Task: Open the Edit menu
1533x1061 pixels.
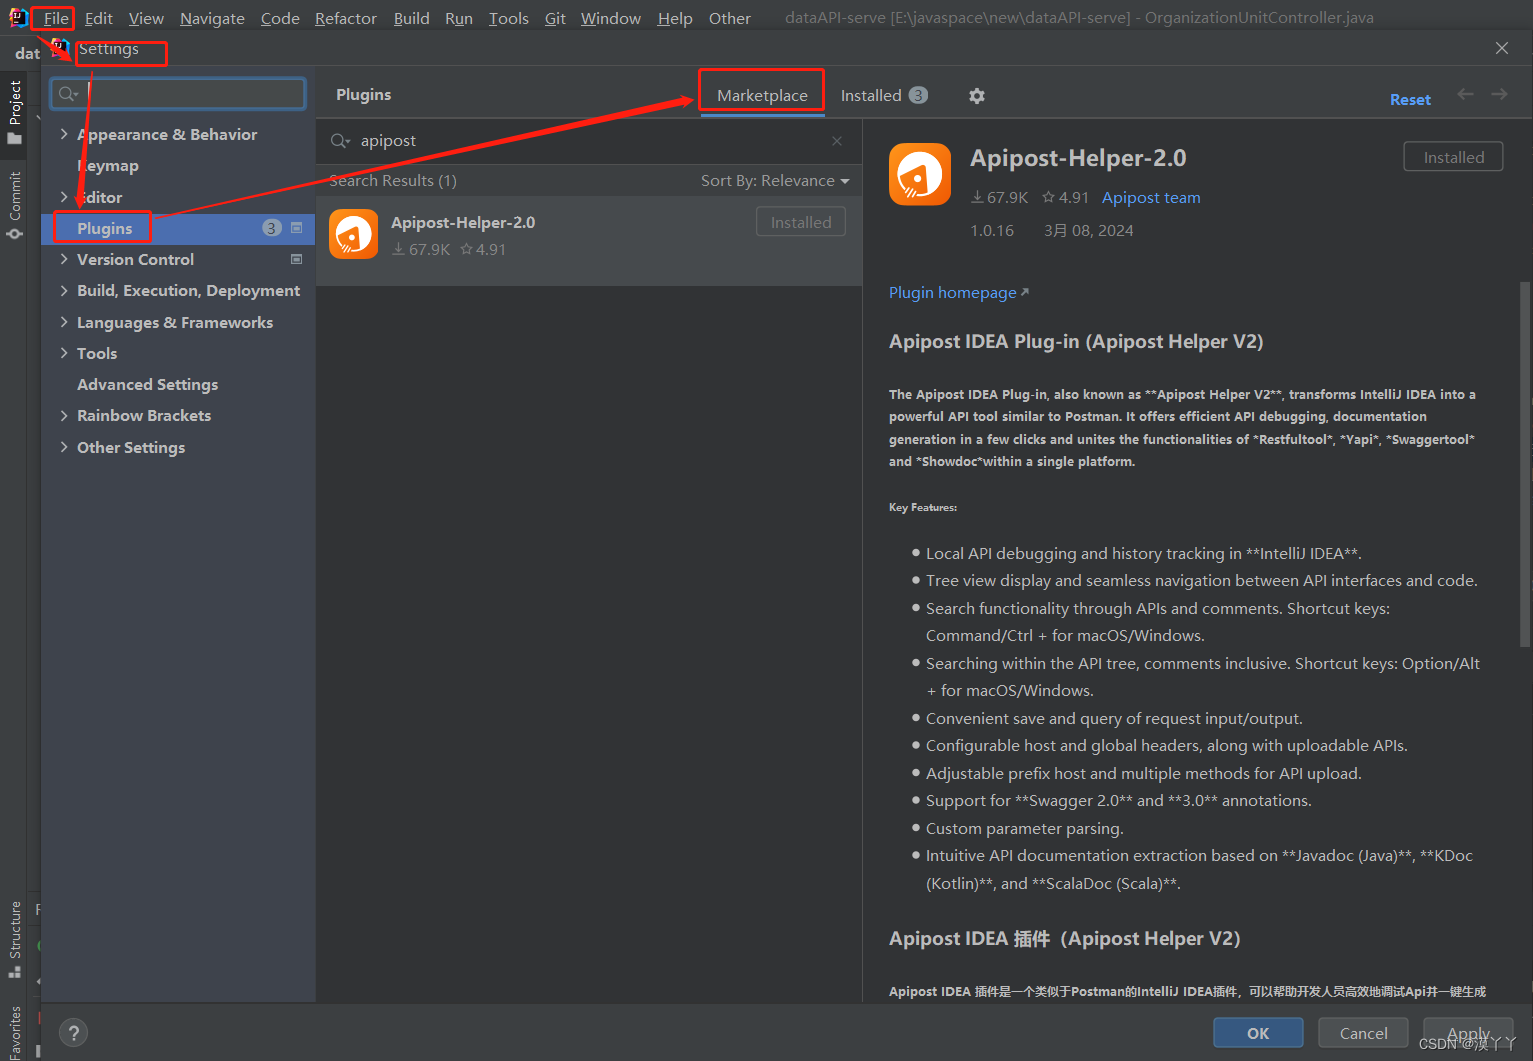Action: 98,18
